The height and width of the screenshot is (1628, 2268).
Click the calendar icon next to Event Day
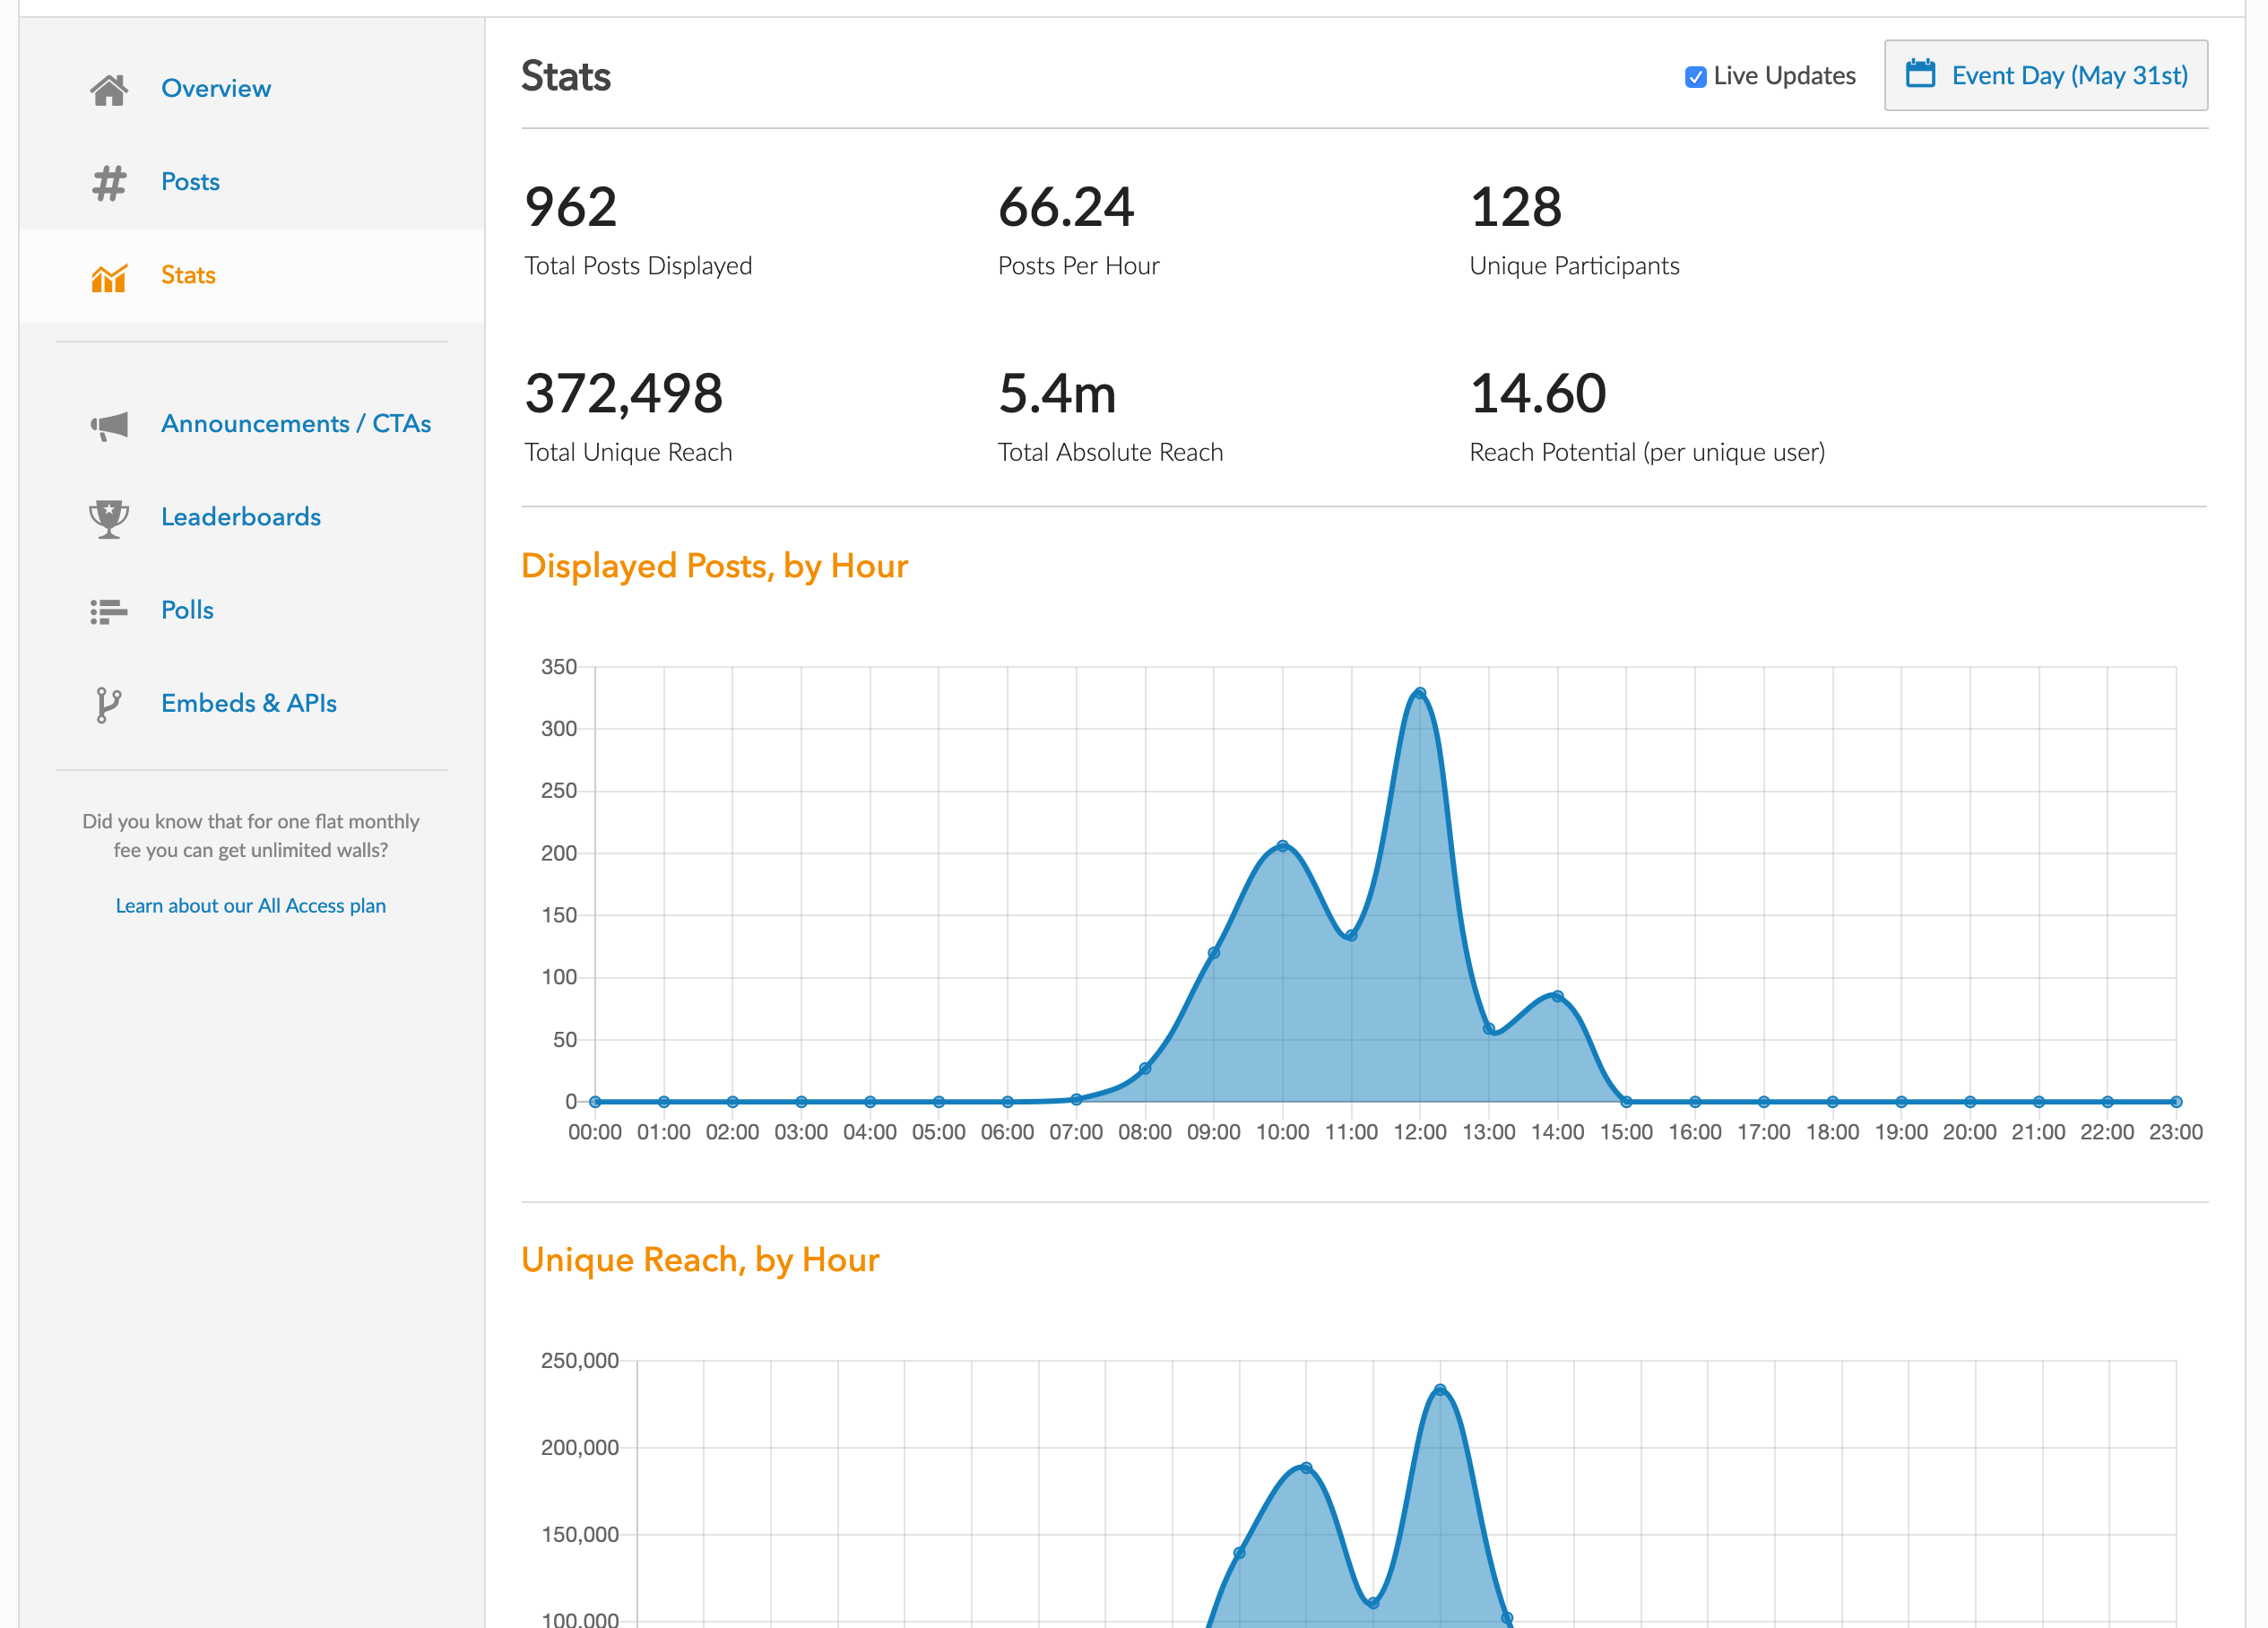point(1921,74)
